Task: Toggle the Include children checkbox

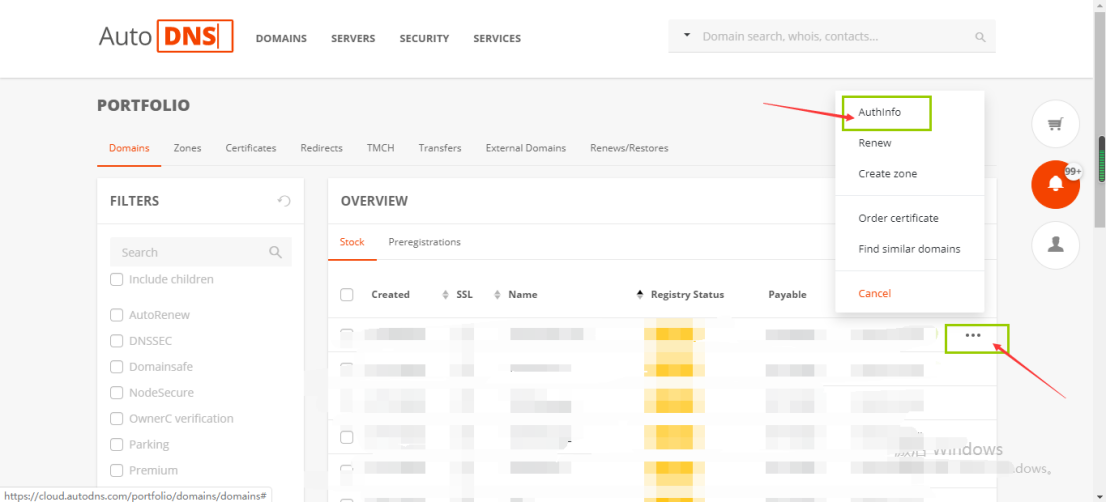Action: [117, 280]
